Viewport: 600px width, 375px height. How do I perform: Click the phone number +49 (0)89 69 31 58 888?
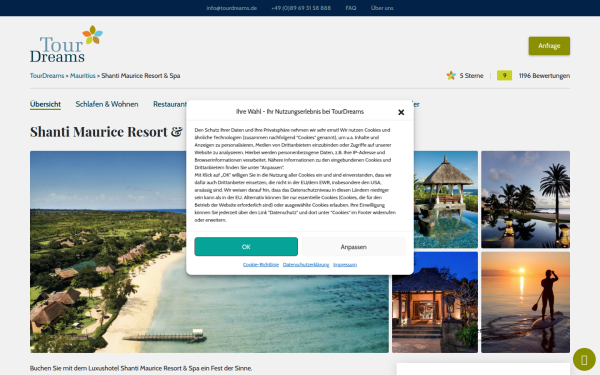(x=301, y=8)
